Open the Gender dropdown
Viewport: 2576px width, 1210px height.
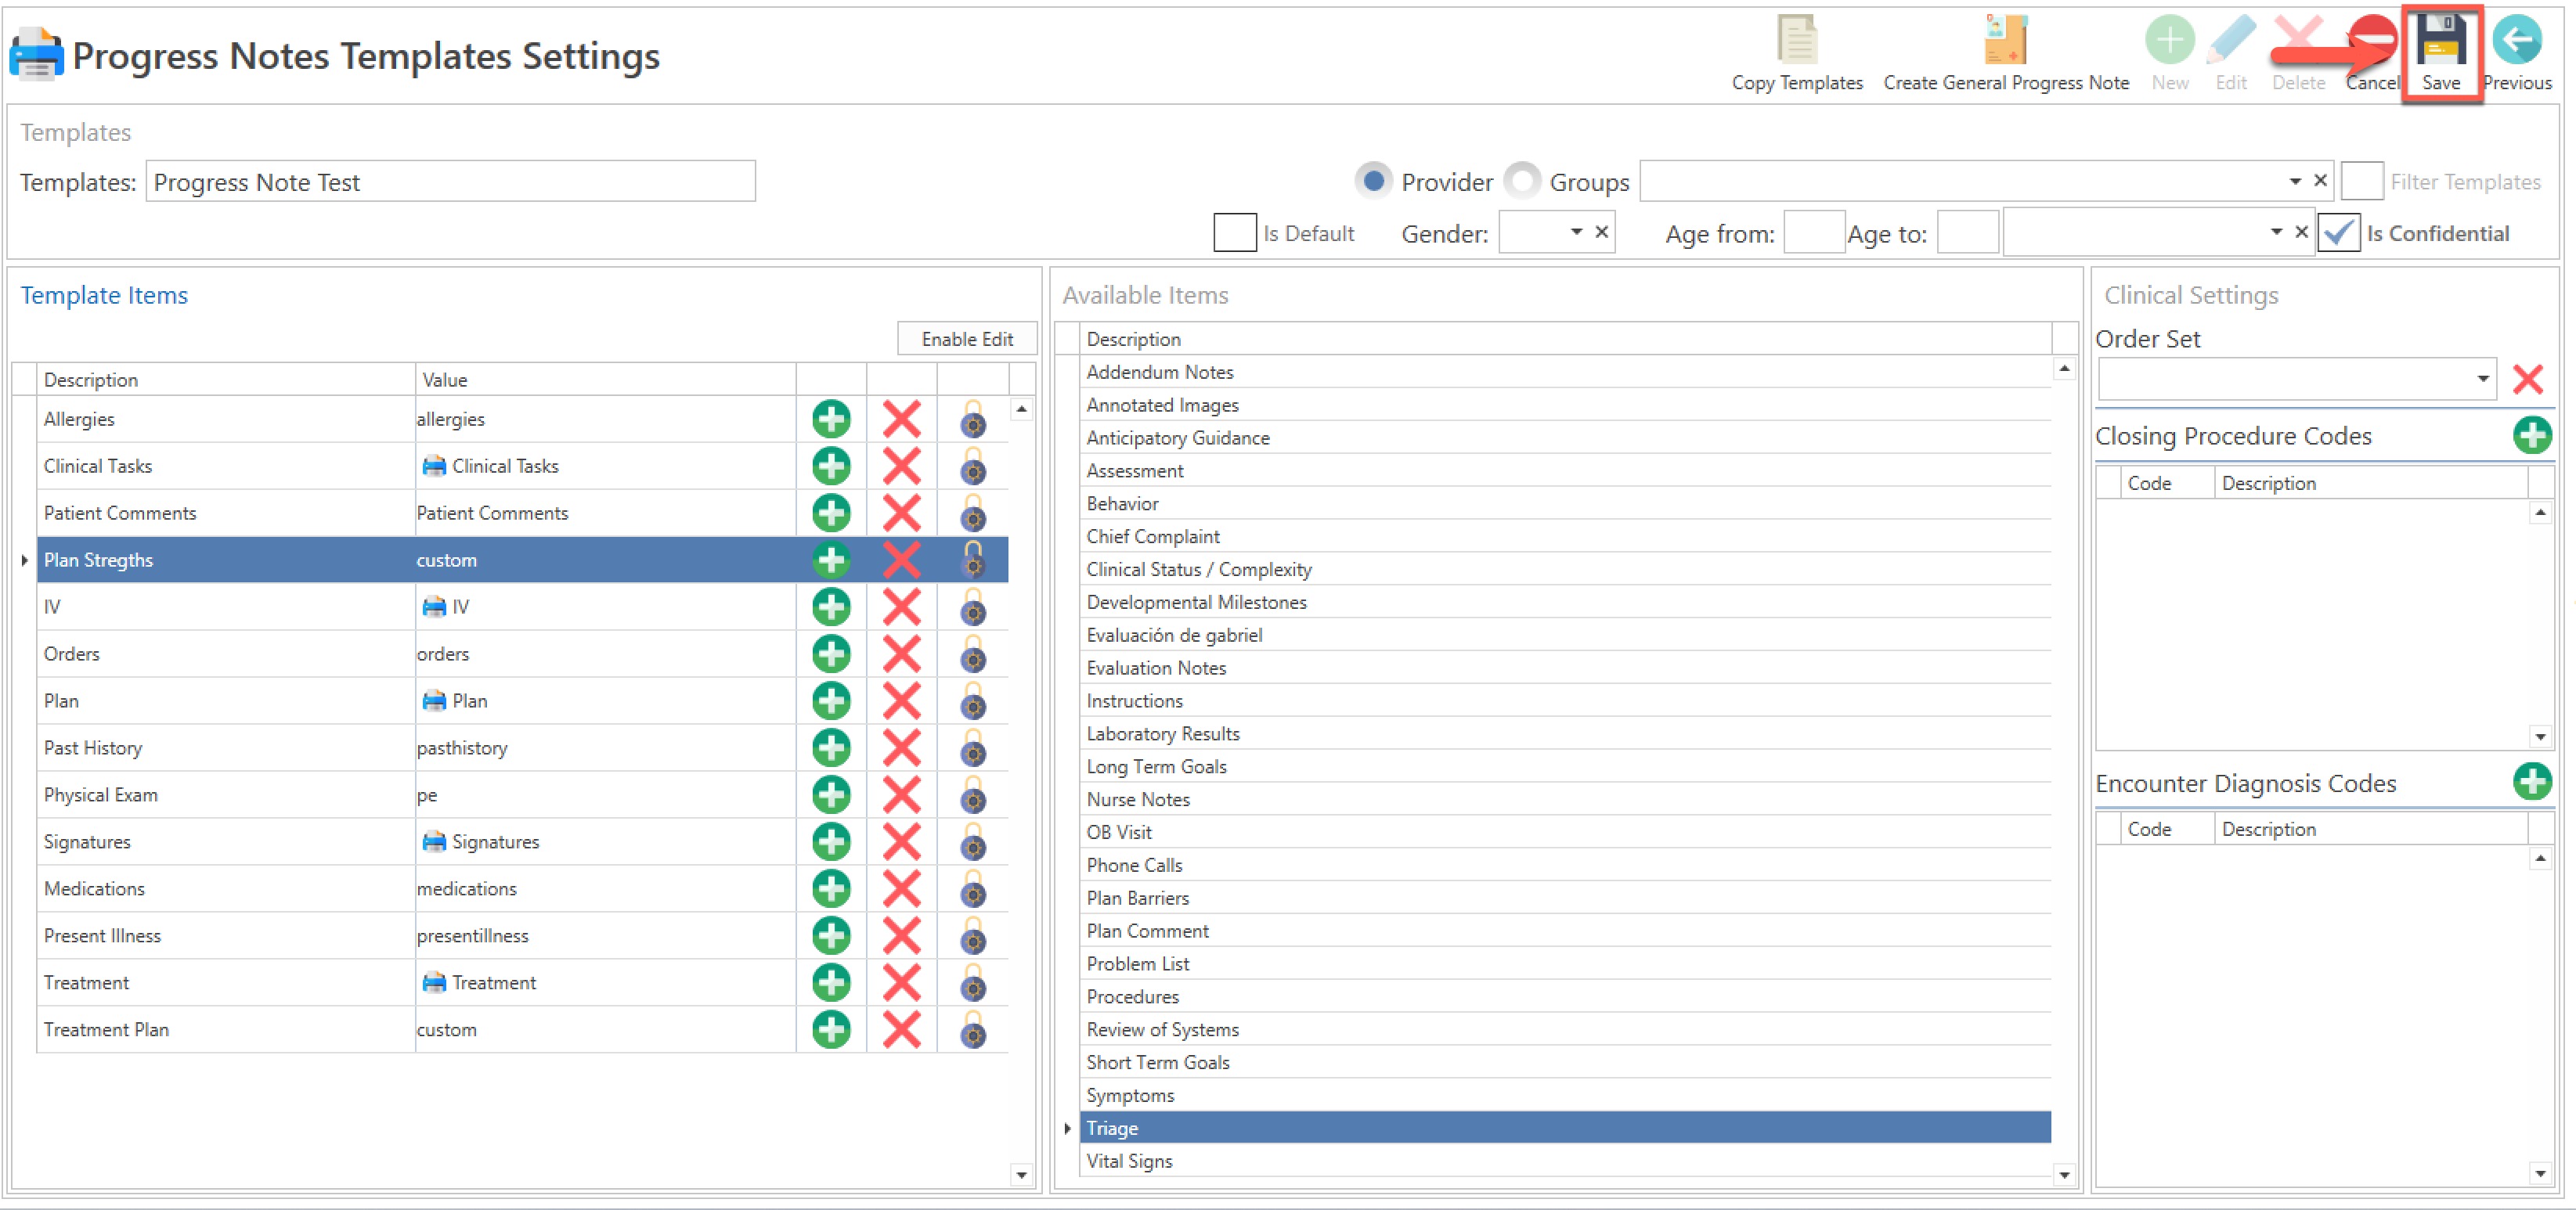pos(1575,233)
